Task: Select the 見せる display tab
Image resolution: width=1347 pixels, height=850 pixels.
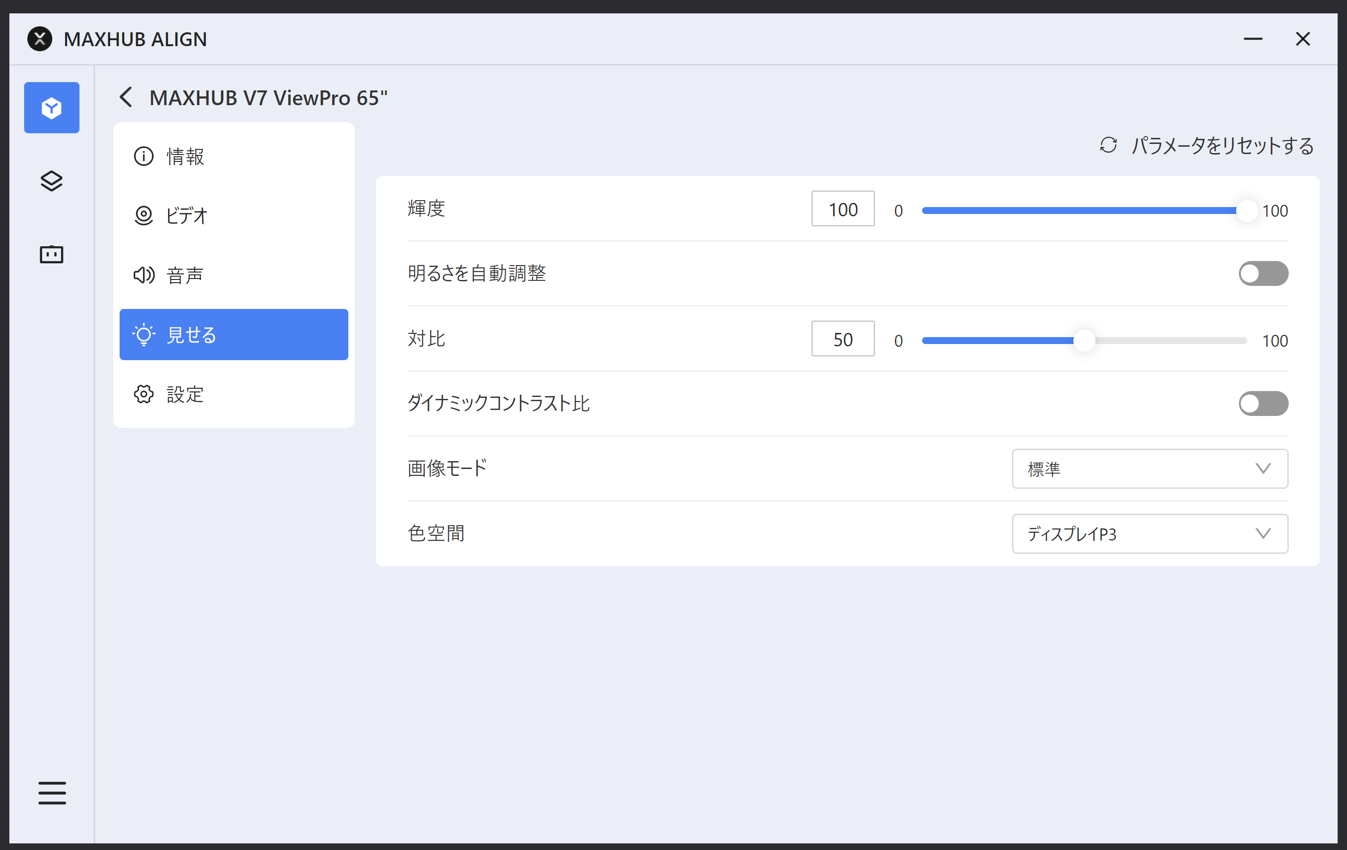Action: click(233, 335)
